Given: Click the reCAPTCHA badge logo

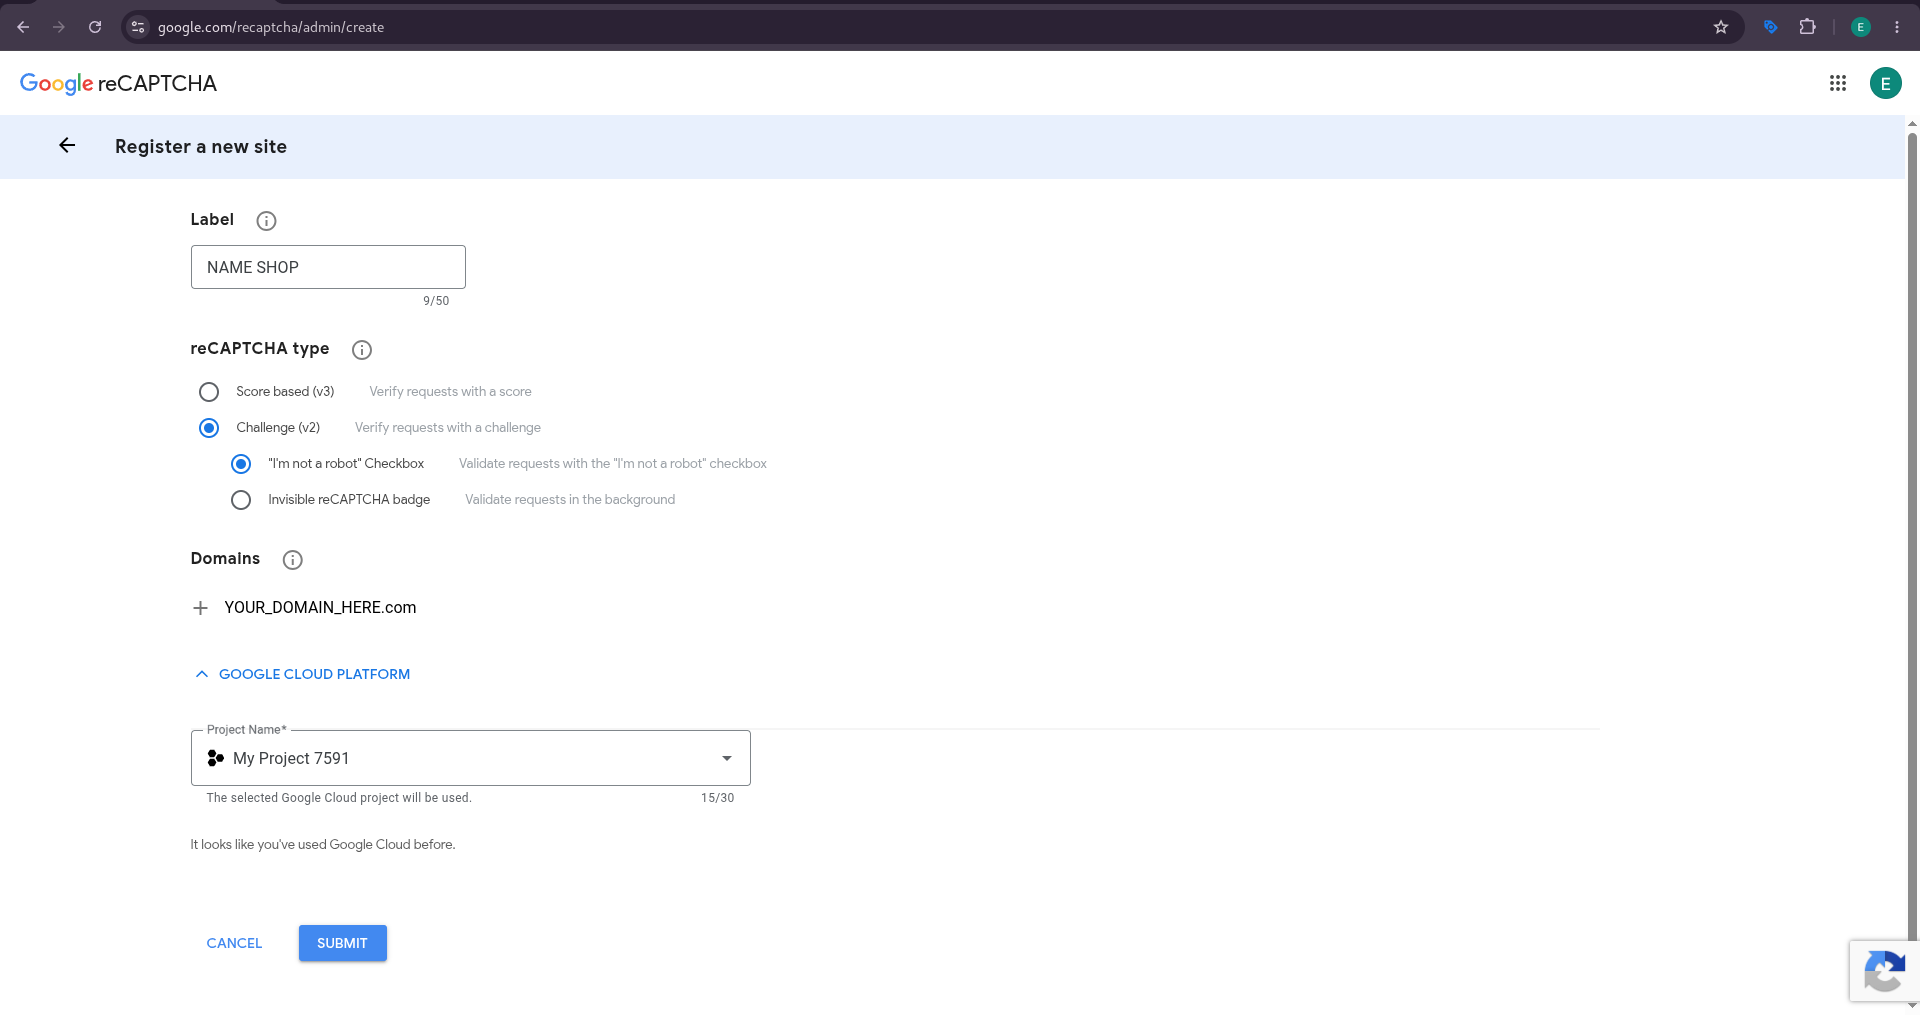Looking at the screenshot, I should pos(1884,971).
